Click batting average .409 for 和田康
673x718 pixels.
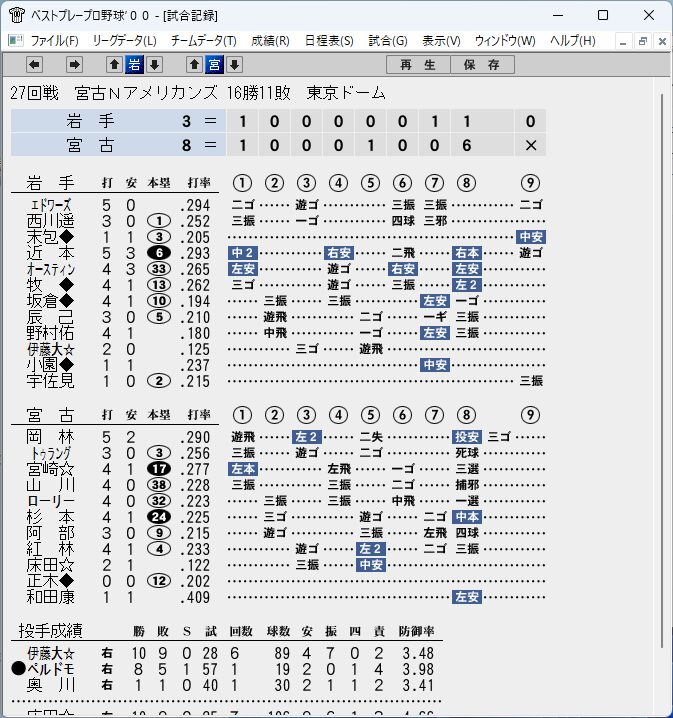tap(195, 597)
